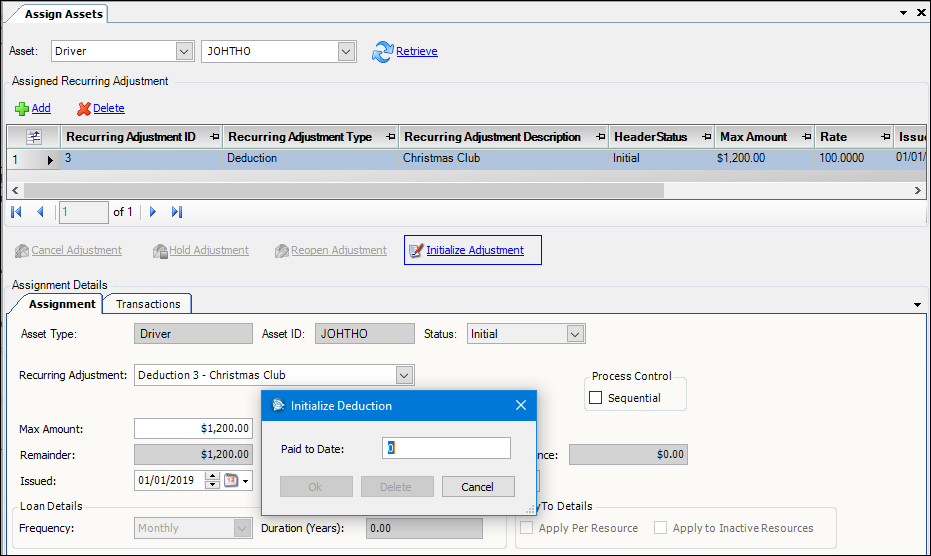Click the Initialize Adjustment pencil icon
The width and height of the screenshot is (931, 556).
pyautogui.click(x=416, y=250)
